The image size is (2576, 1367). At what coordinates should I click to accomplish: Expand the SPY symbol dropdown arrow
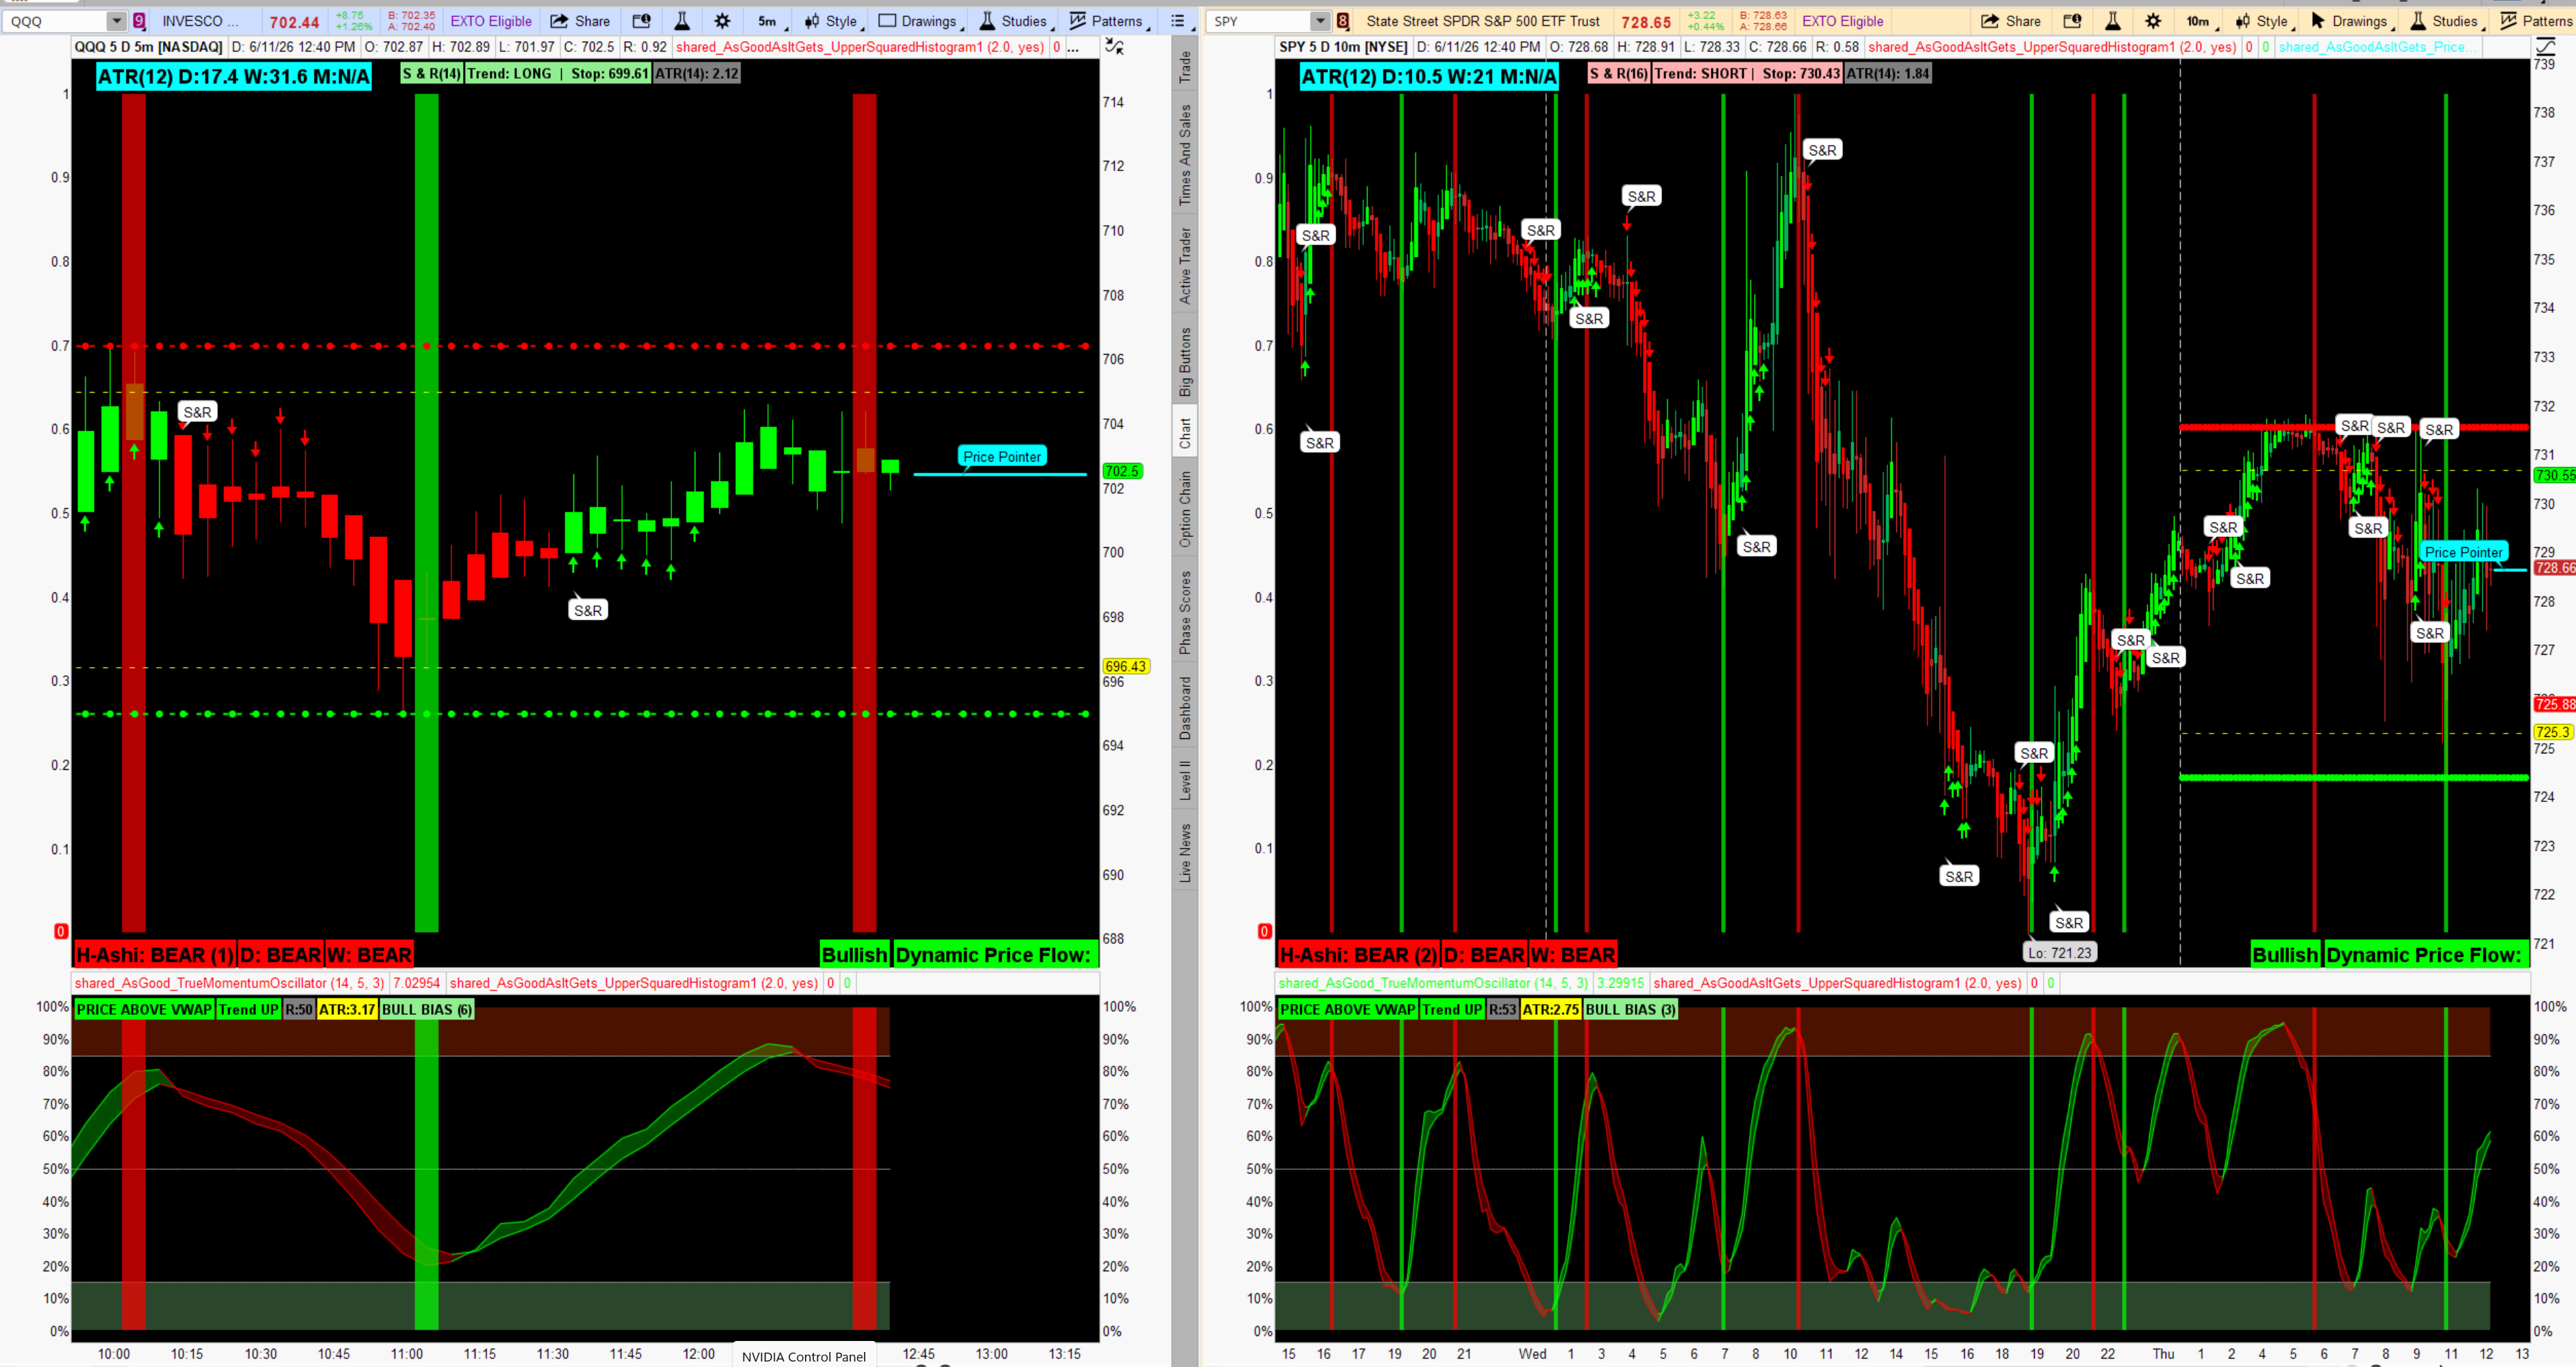[x=1320, y=21]
